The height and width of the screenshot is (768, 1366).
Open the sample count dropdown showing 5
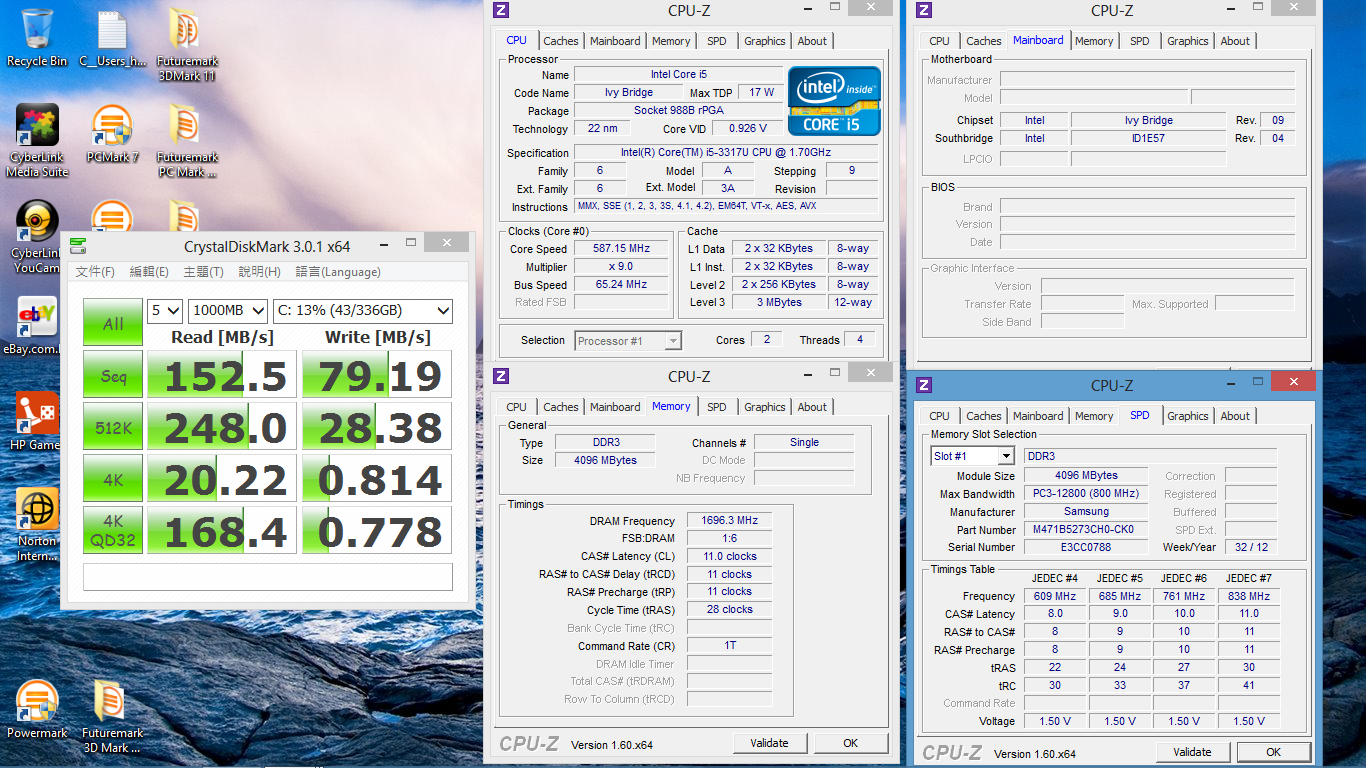pyautogui.click(x=165, y=310)
